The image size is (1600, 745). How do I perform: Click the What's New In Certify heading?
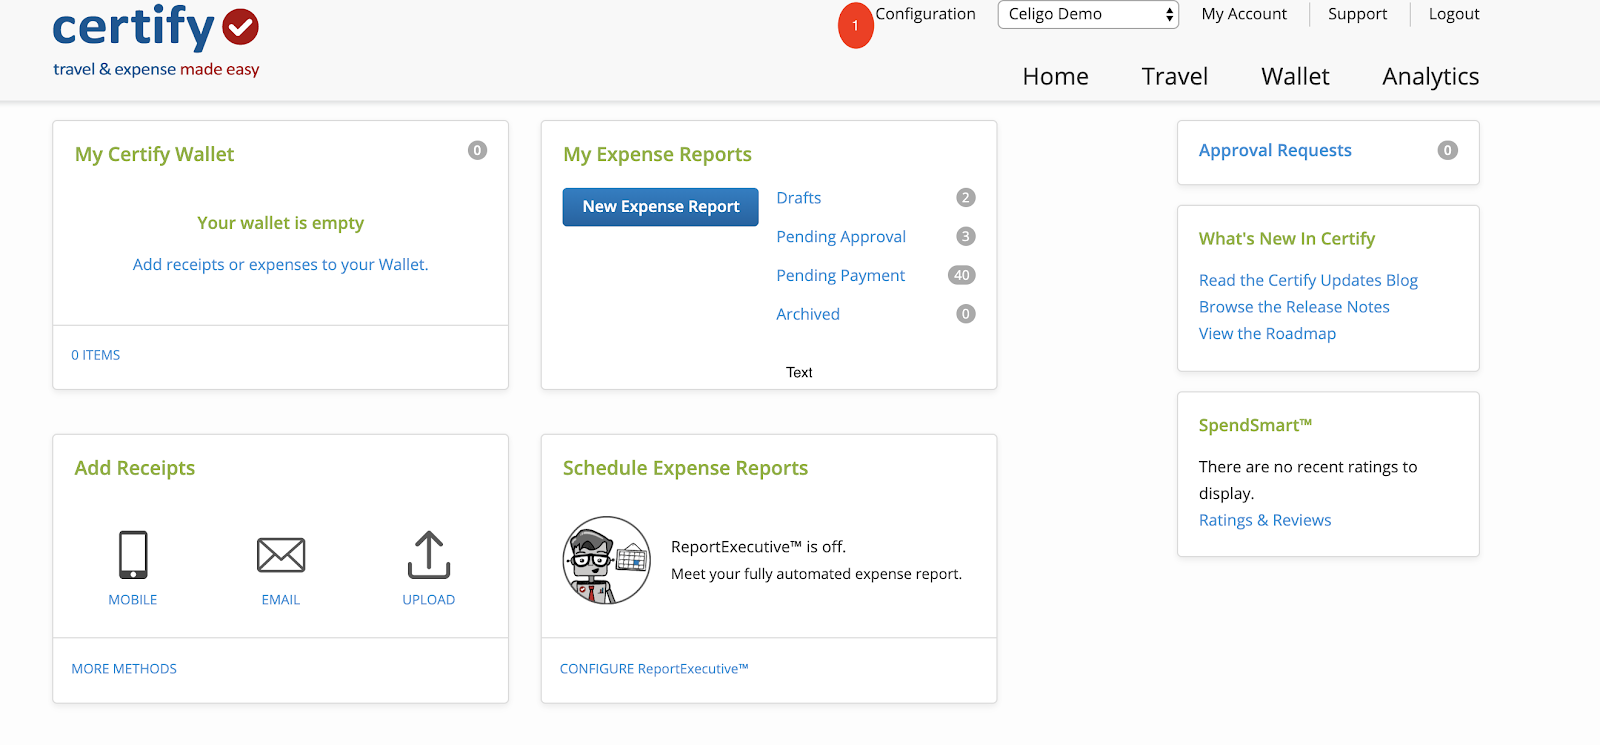click(1287, 239)
